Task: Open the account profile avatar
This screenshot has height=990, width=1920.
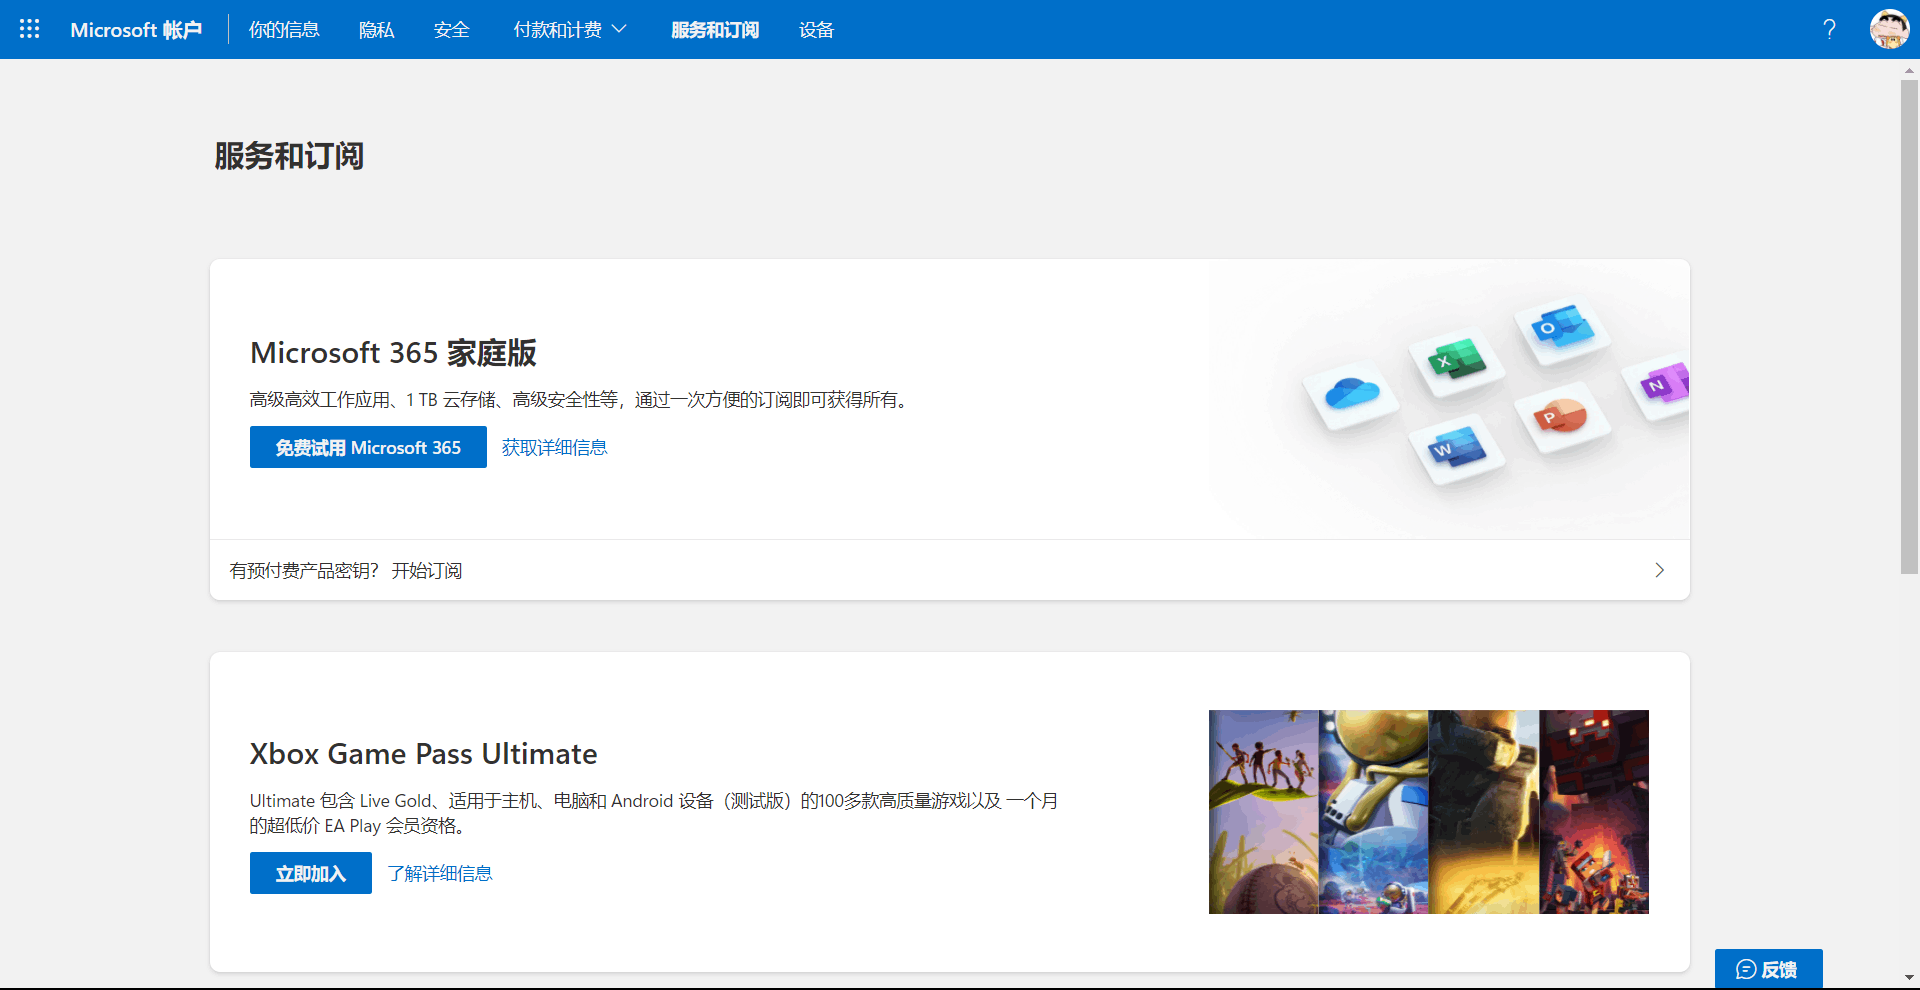Action: pyautogui.click(x=1889, y=29)
